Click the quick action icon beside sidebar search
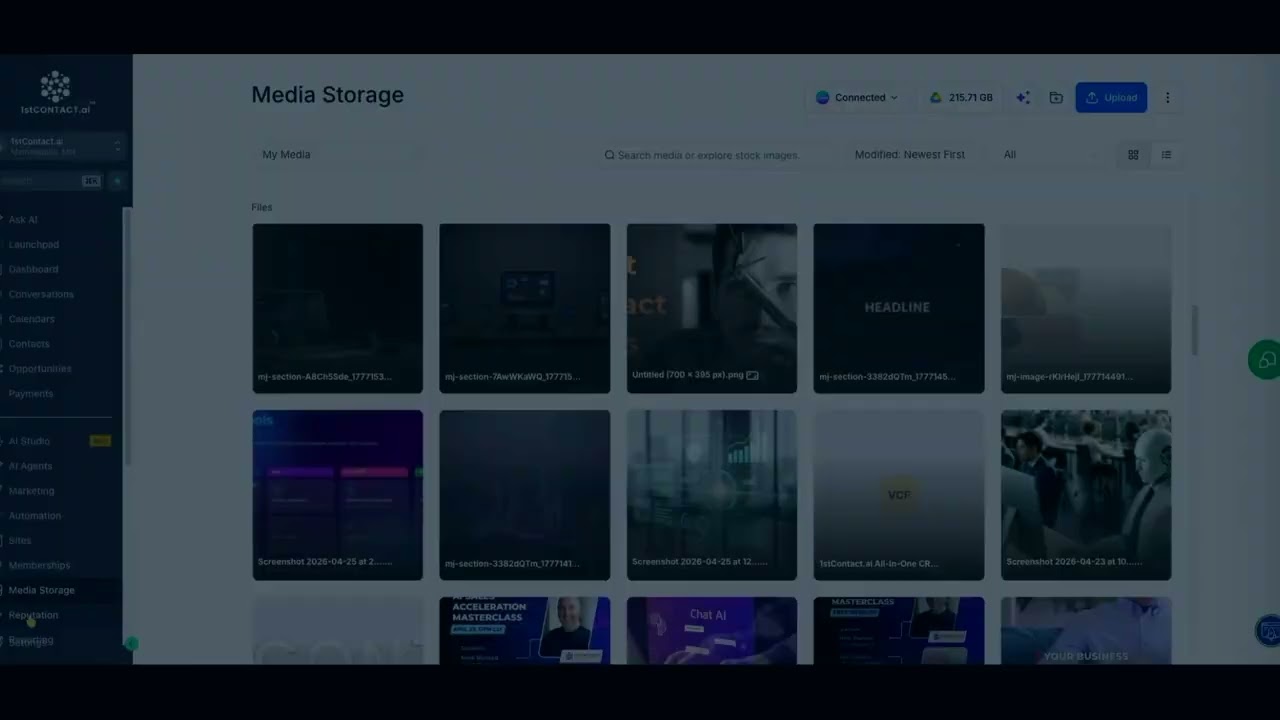Image resolution: width=1280 pixels, height=720 pixels. (x=117, y=181)
